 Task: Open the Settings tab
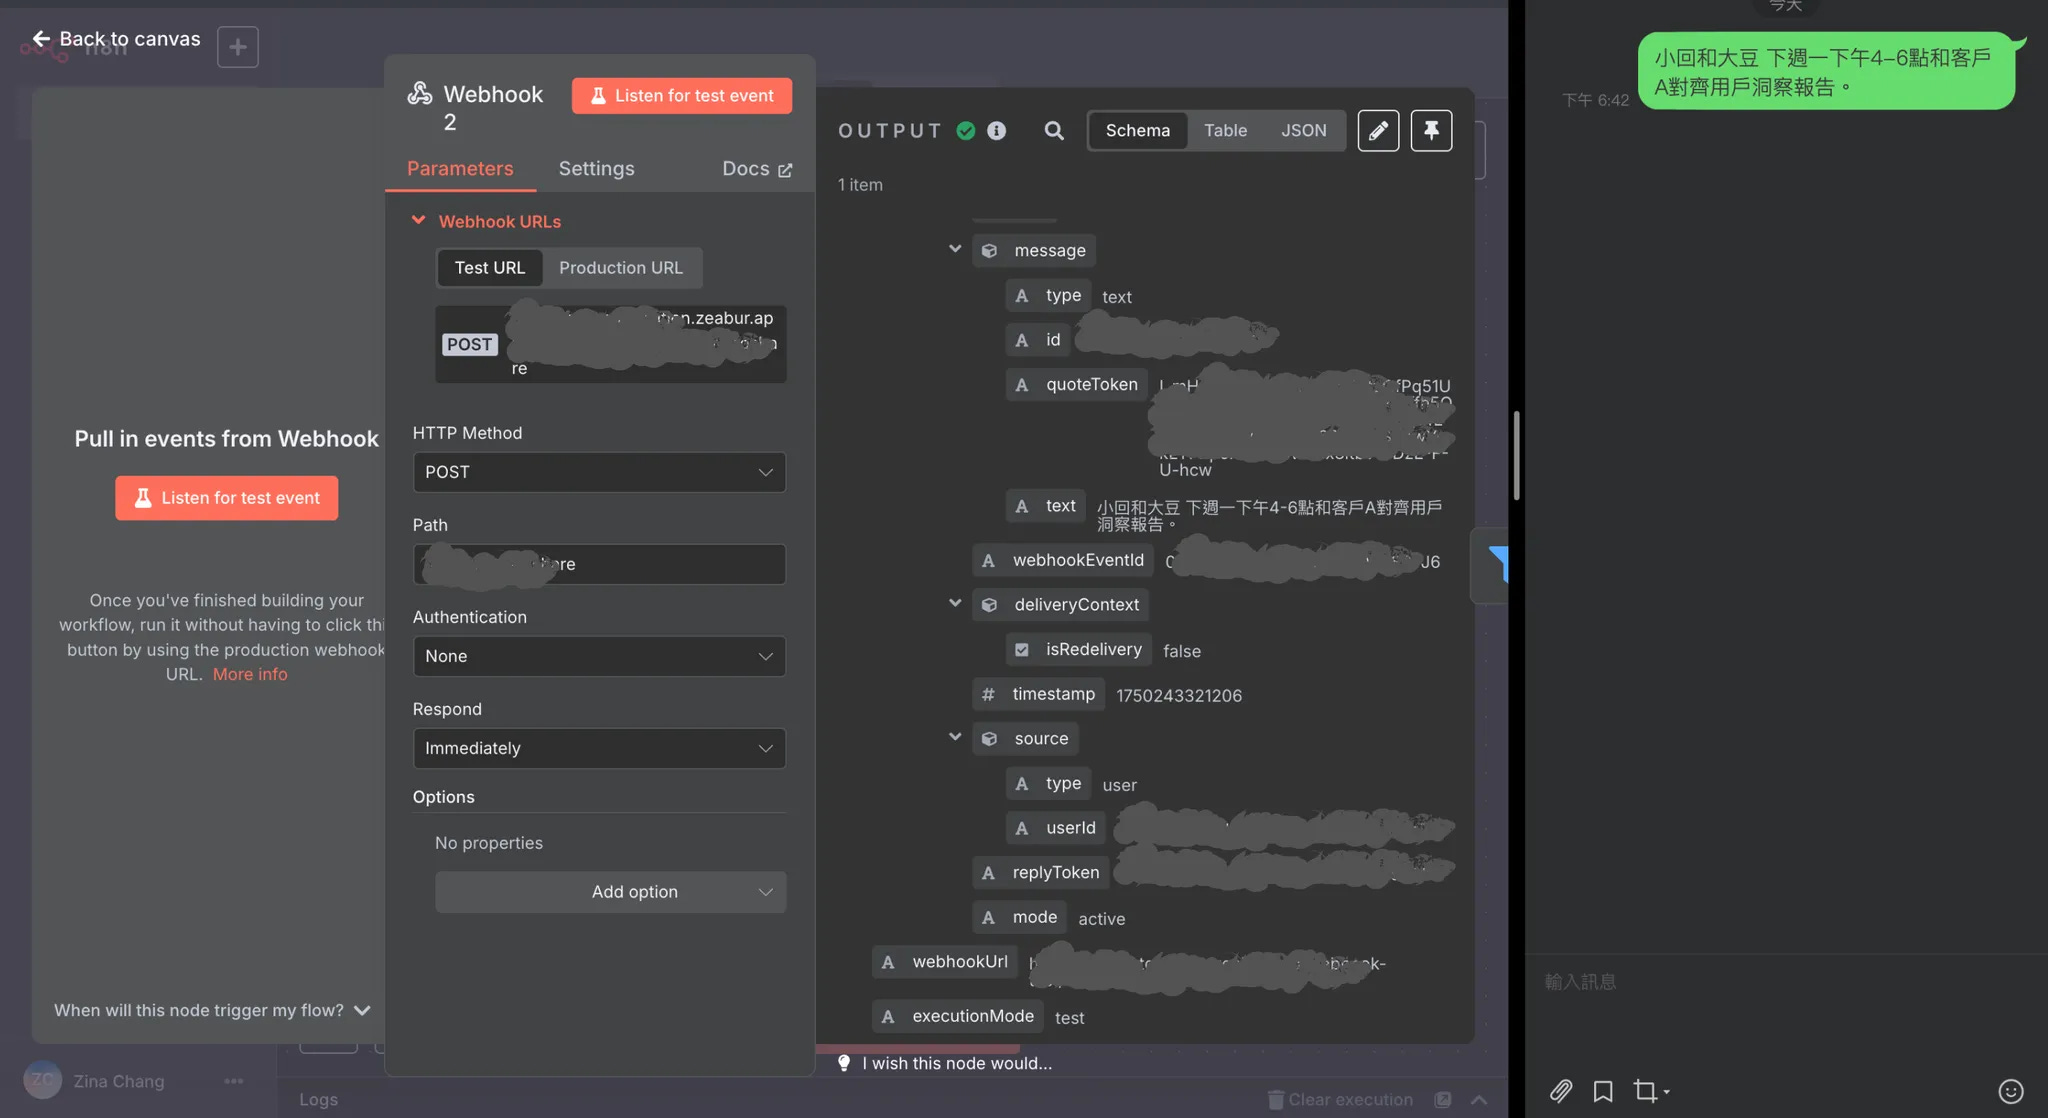point(596,168)
